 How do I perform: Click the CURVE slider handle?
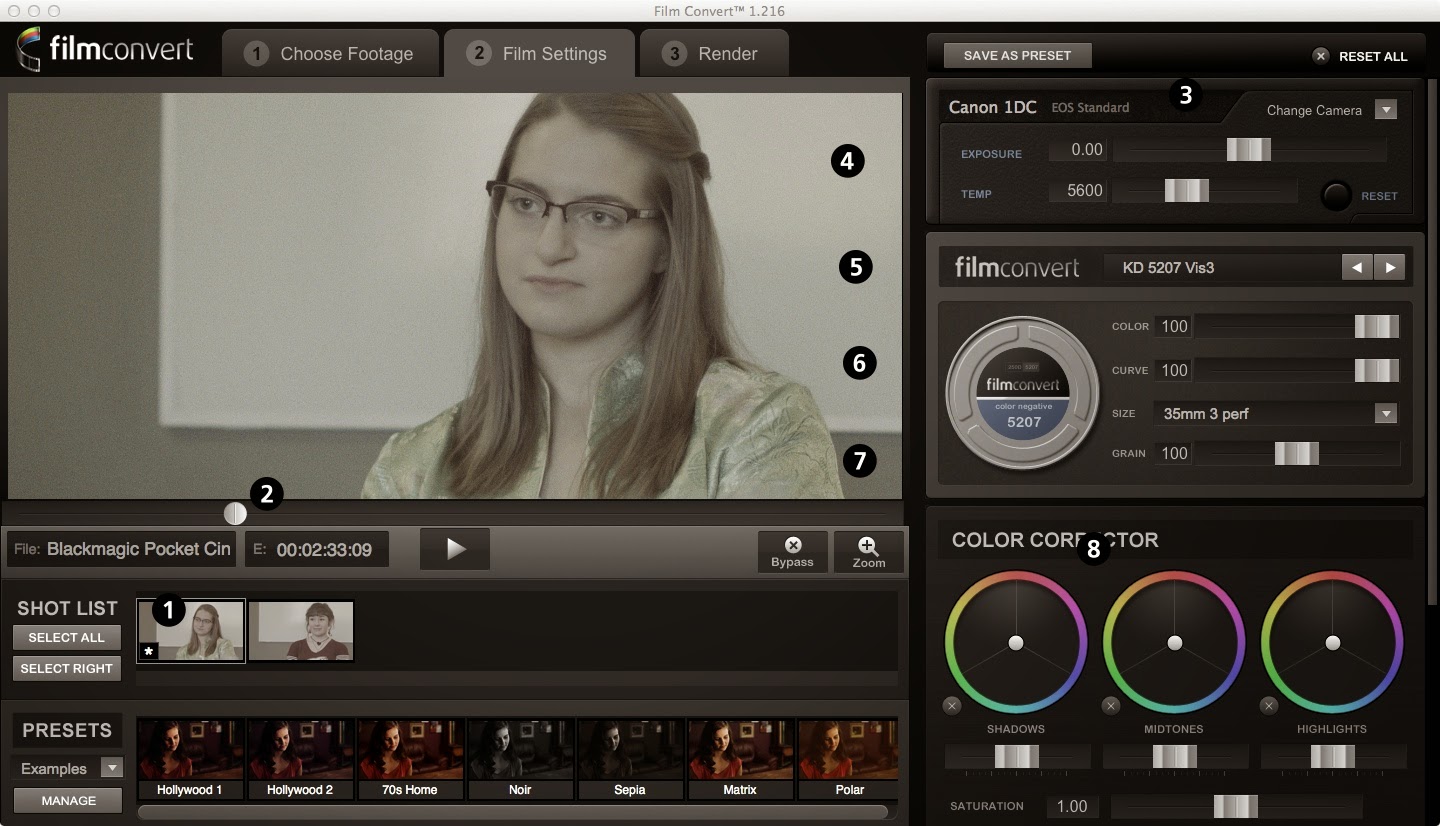tap(1377, 371)
